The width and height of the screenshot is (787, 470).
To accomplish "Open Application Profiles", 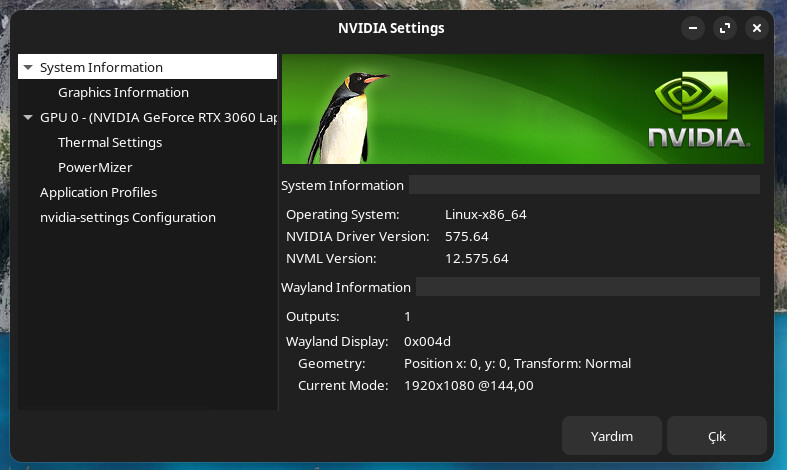I will (98, 192).
